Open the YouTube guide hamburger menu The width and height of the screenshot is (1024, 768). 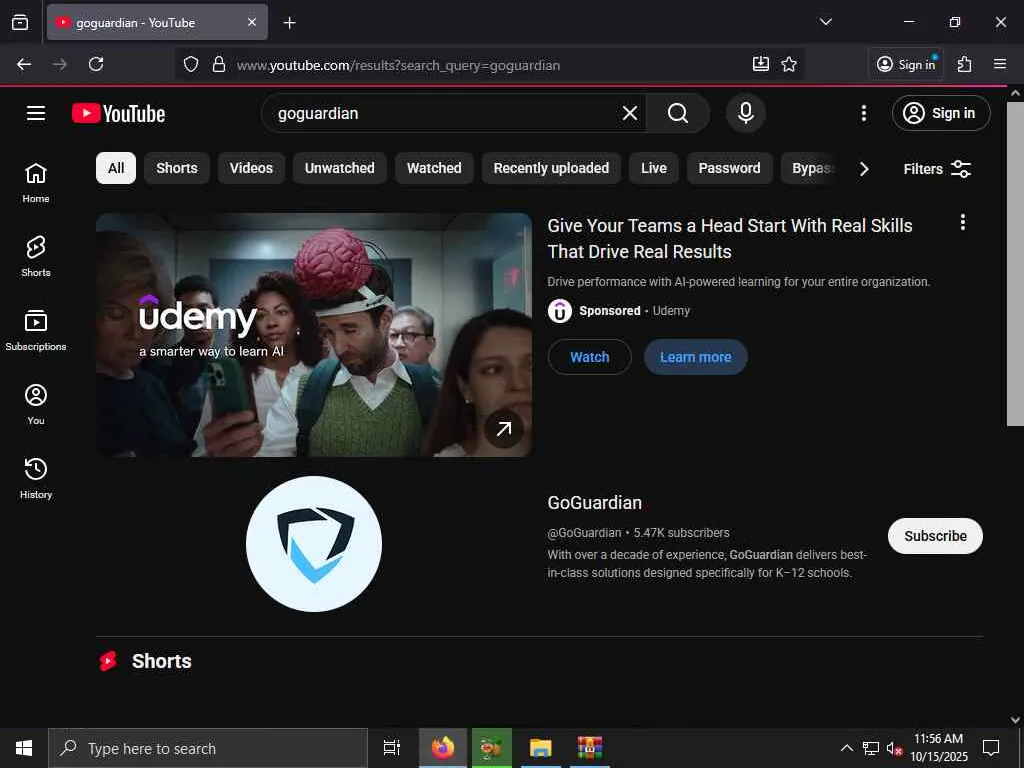(x=36, y=114)
